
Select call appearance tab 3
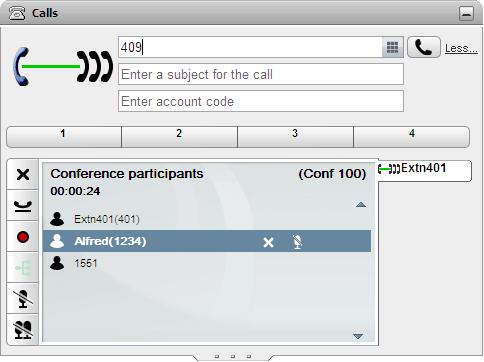click(295, 137)
